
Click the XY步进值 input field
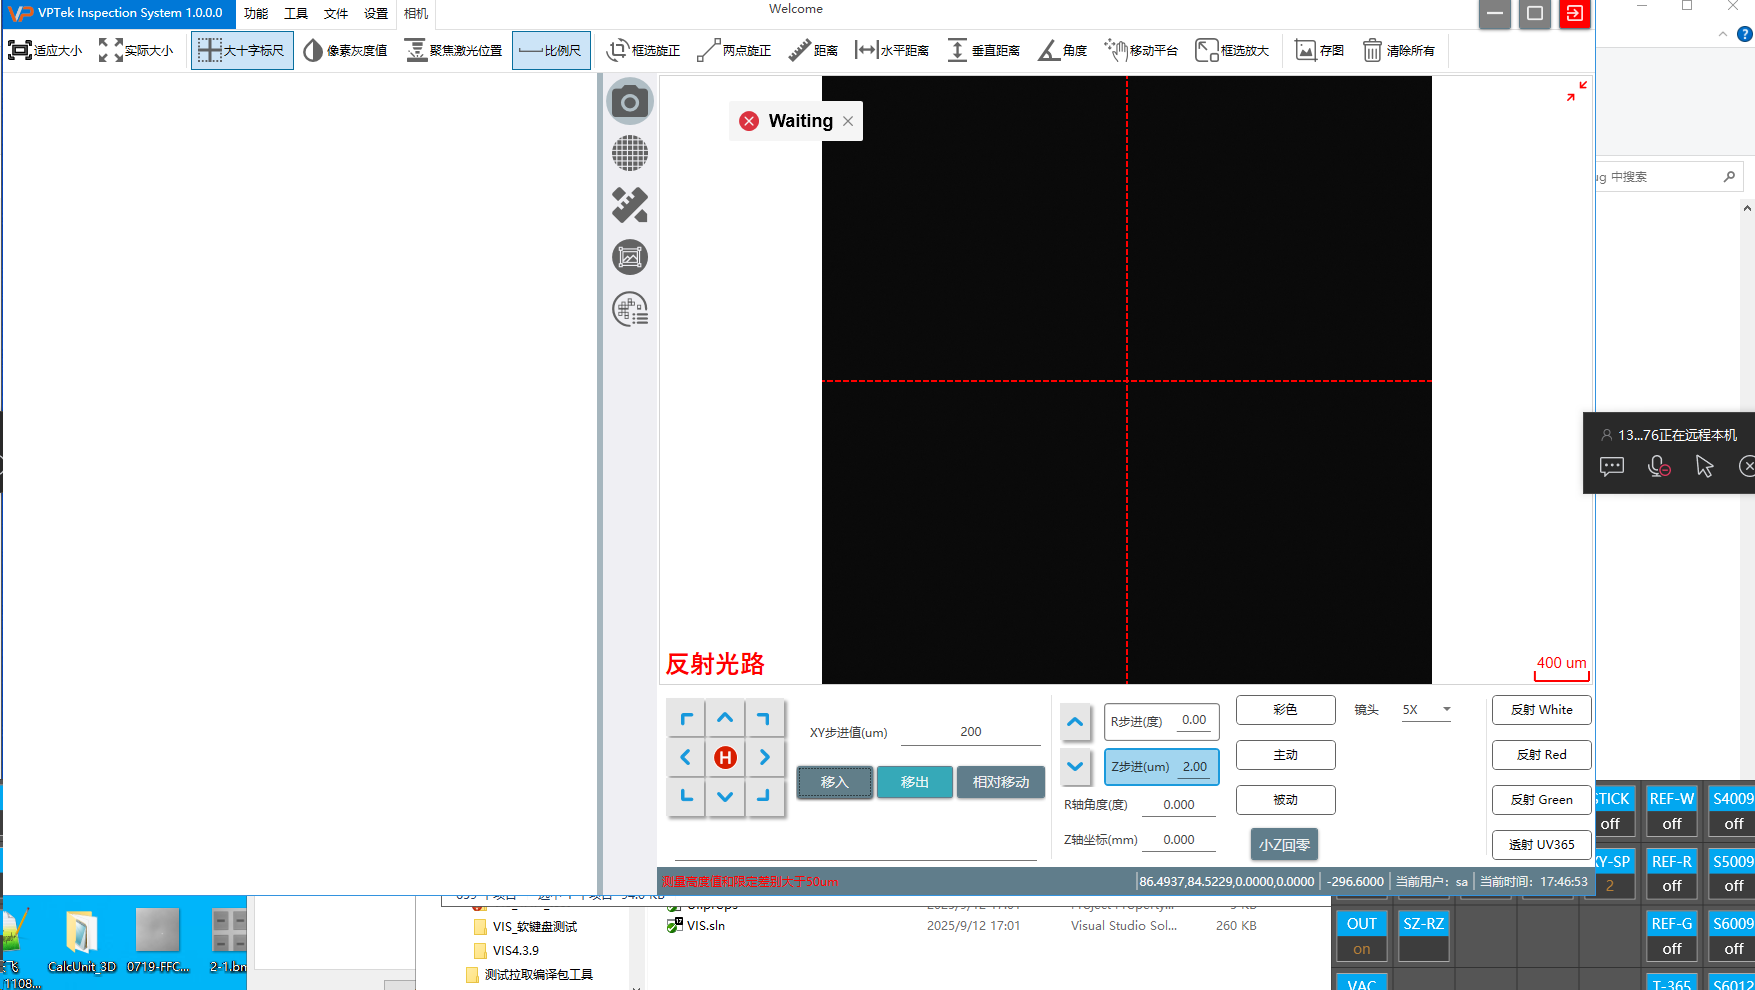click(970, 732)
